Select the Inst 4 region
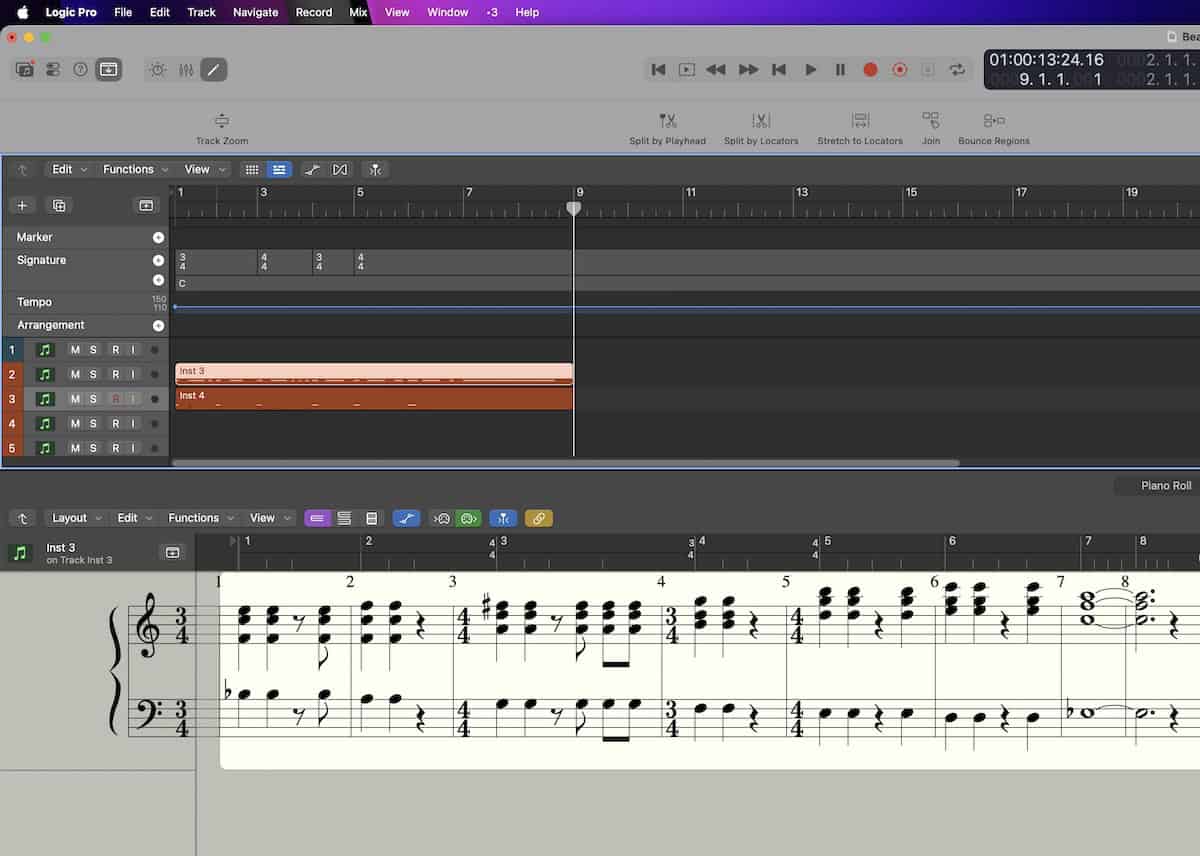This screenshot has width=1200, height=856. (374, 399)
